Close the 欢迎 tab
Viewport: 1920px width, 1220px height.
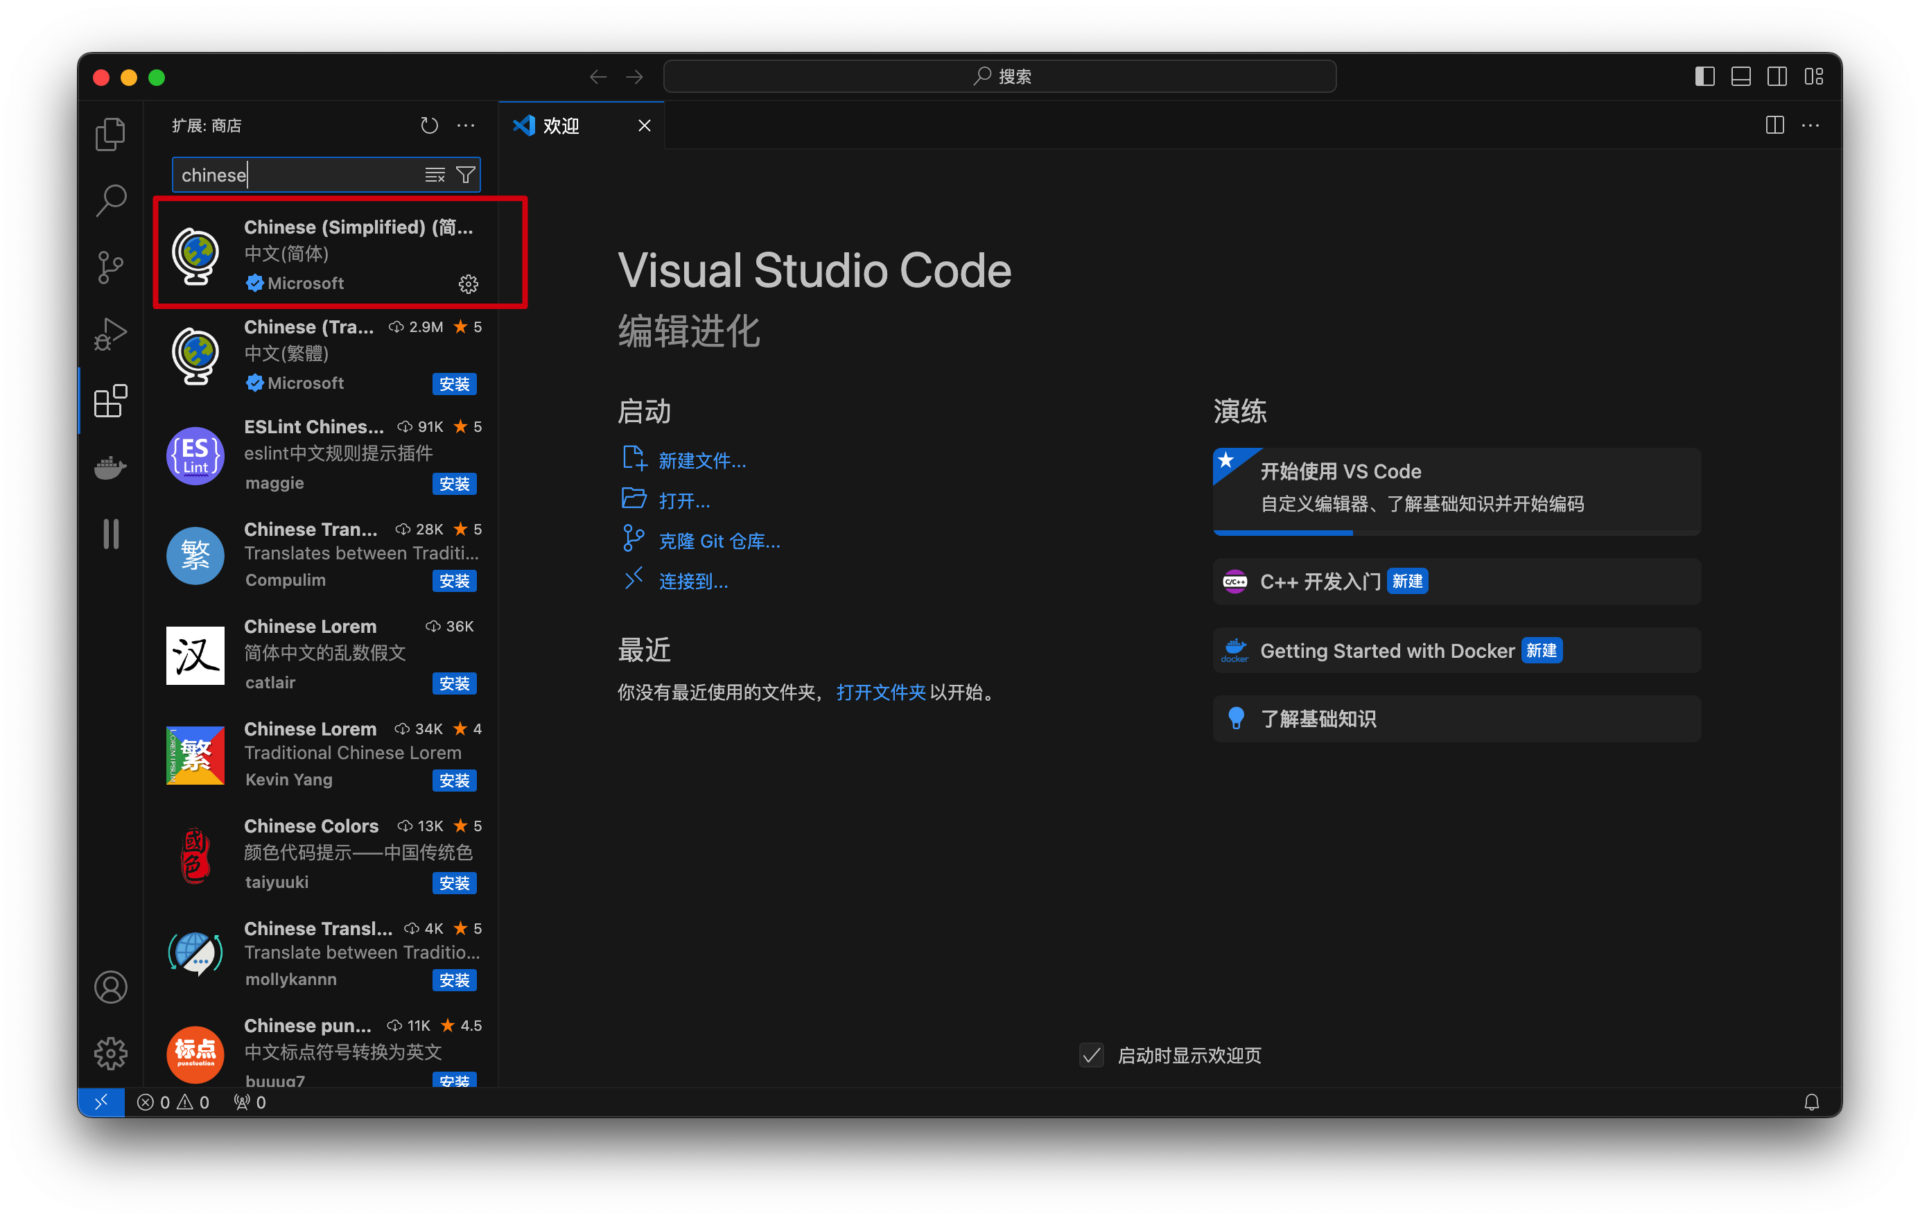[x=644, y=125]
